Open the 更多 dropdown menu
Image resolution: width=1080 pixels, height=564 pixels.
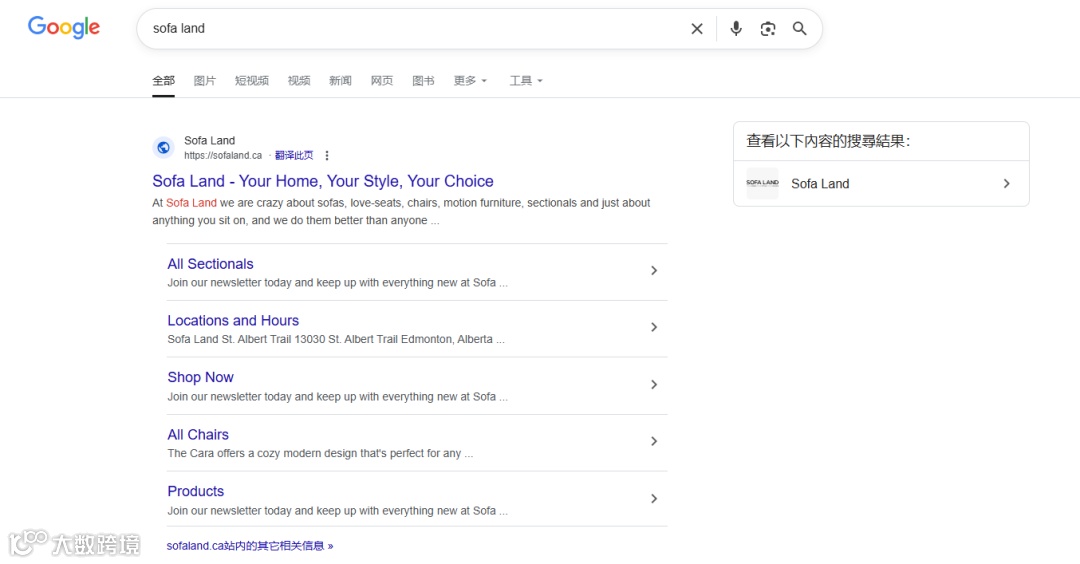coord(470,81)
